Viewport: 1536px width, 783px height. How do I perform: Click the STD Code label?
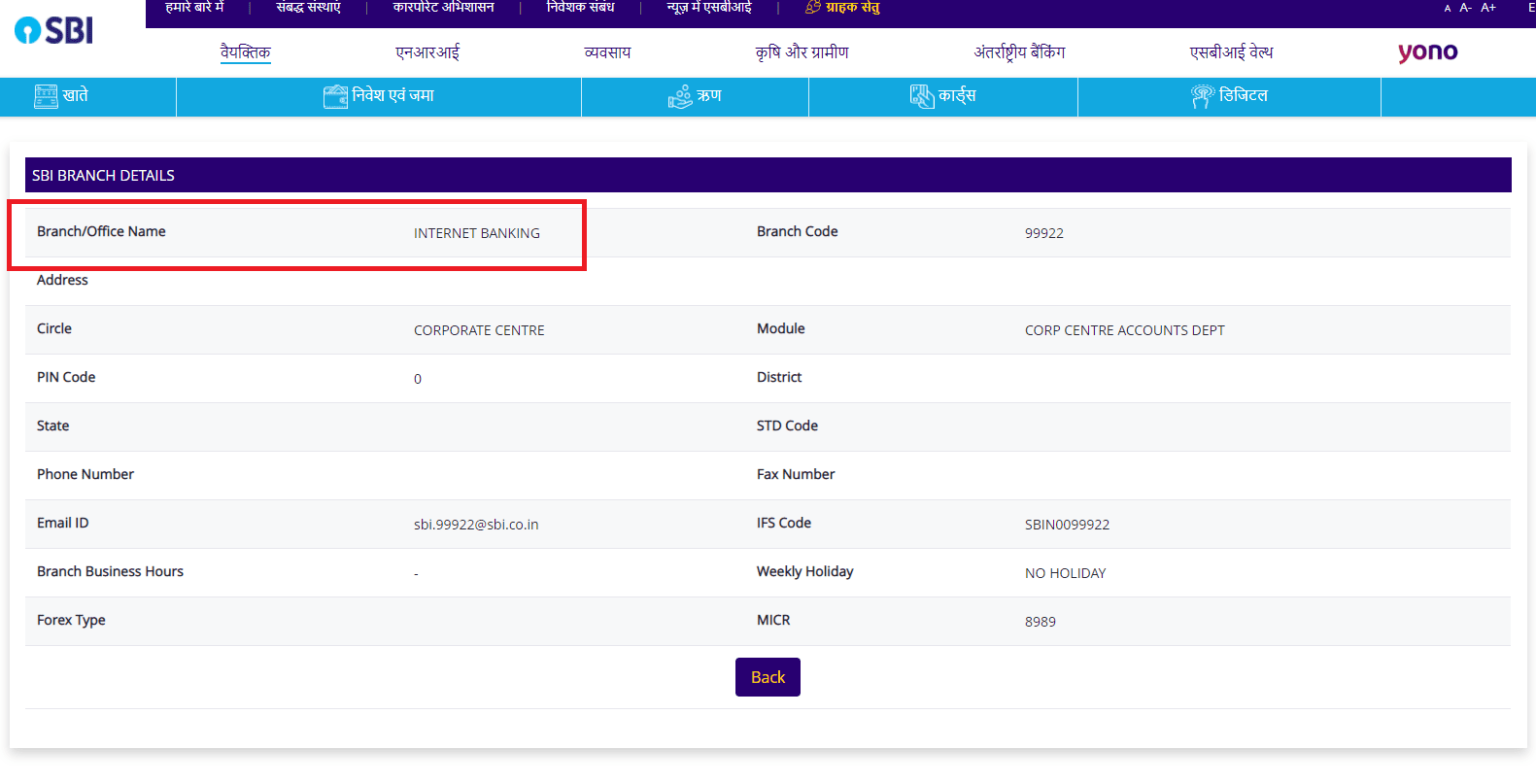pyautogui.click(x=787, y=425)
